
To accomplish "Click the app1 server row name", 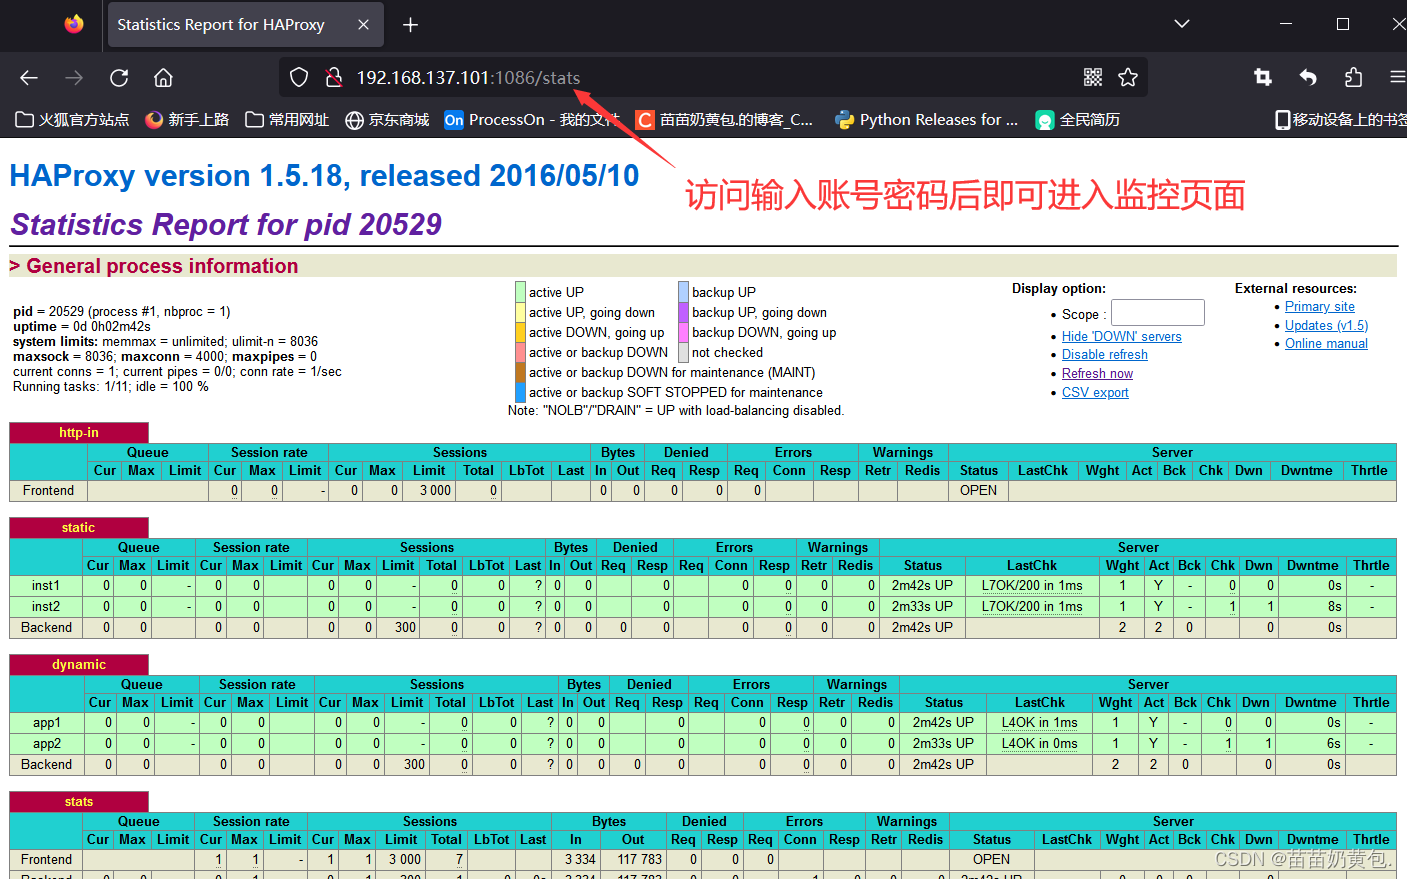I will point(47,723).
